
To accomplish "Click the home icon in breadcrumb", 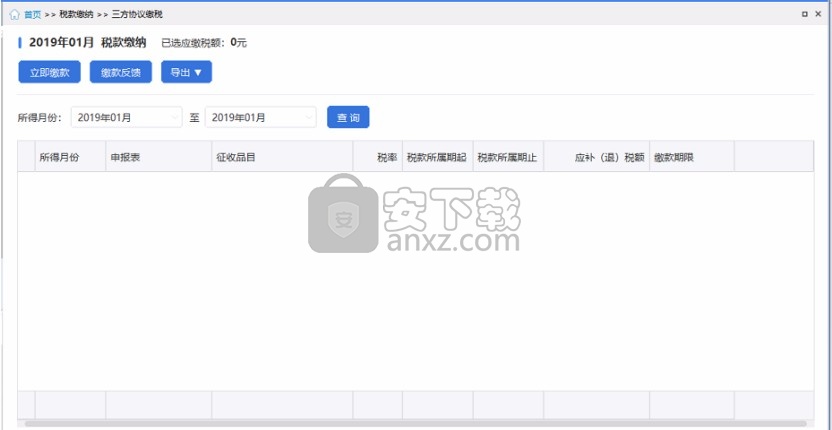I will coord(14,14).
